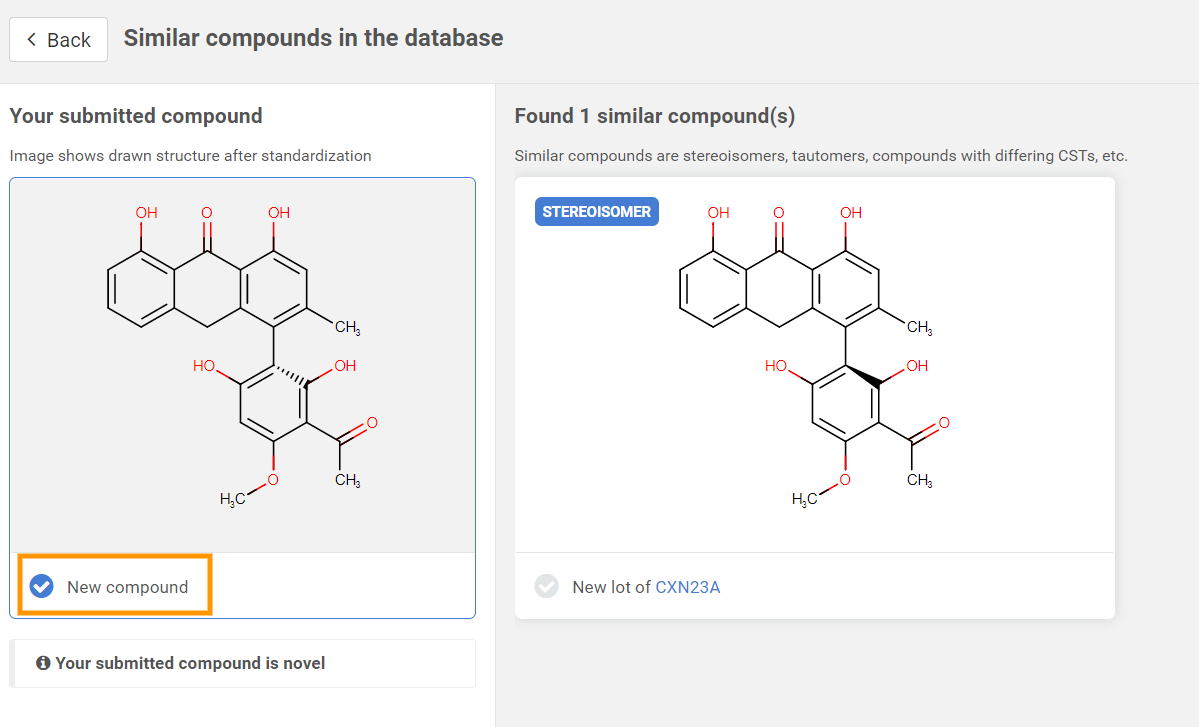The height and width of the screenshot is (727, 1199).
Task: Click the "Found 1 similar compound(s)" heading
Action: pos(655,116)
